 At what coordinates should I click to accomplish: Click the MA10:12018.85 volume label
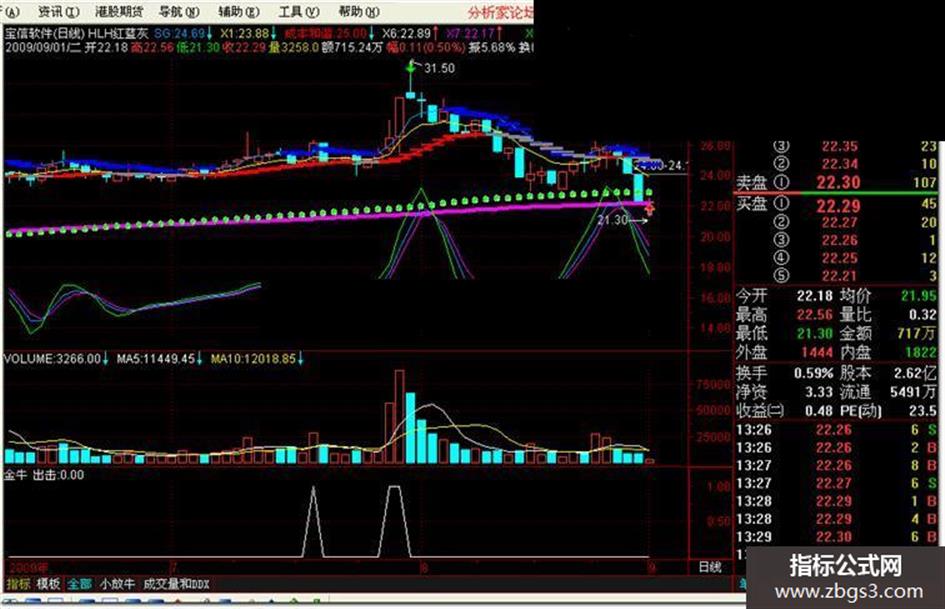pos(253,359)
